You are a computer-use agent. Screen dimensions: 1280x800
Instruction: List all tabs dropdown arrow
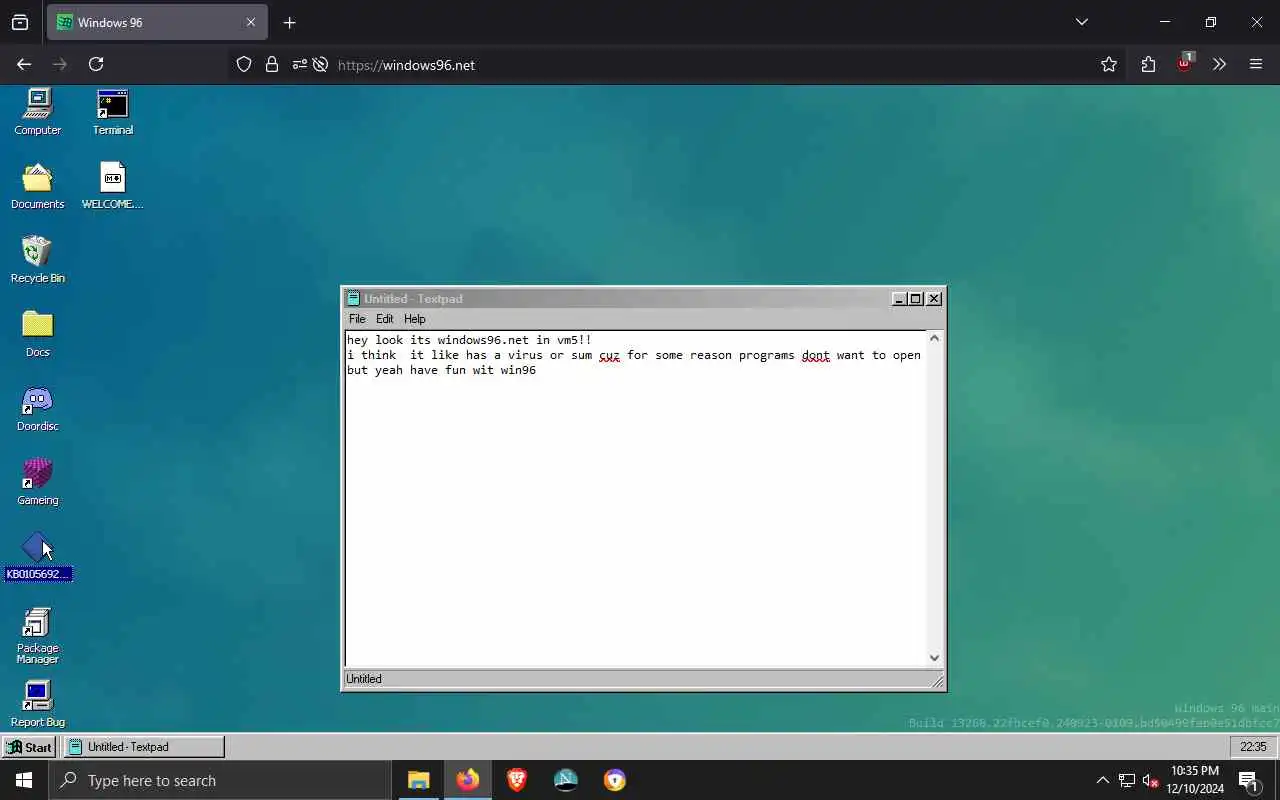(x=1082, y=22)
